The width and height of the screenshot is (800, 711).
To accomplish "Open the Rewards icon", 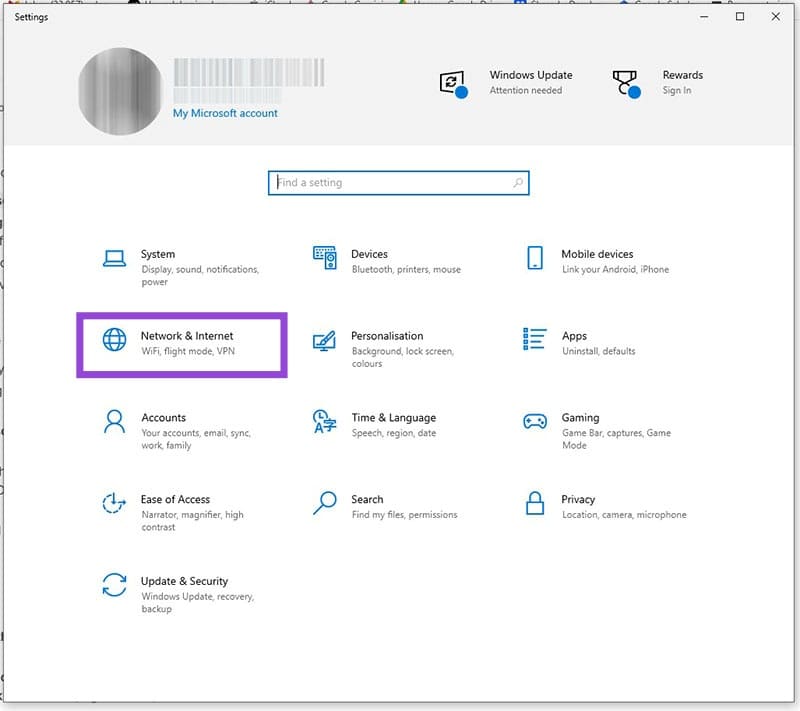I will tap(625, 82).
